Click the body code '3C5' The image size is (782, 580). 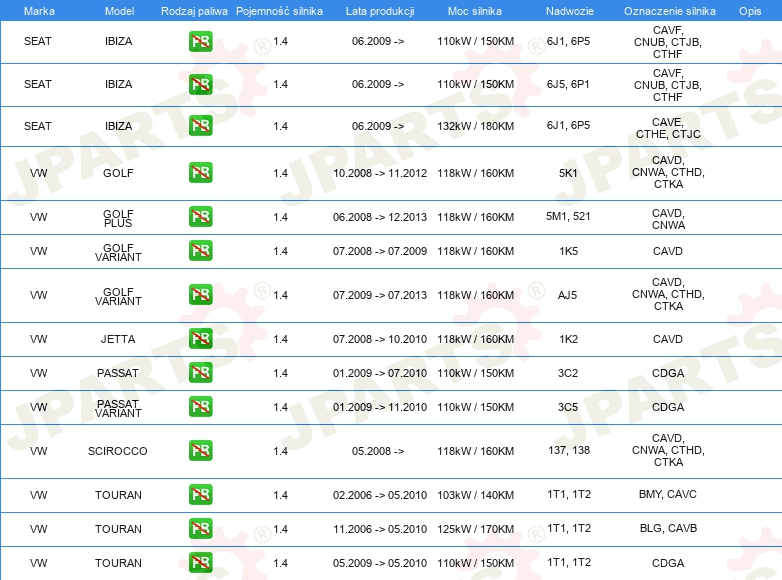click(568, 407)
